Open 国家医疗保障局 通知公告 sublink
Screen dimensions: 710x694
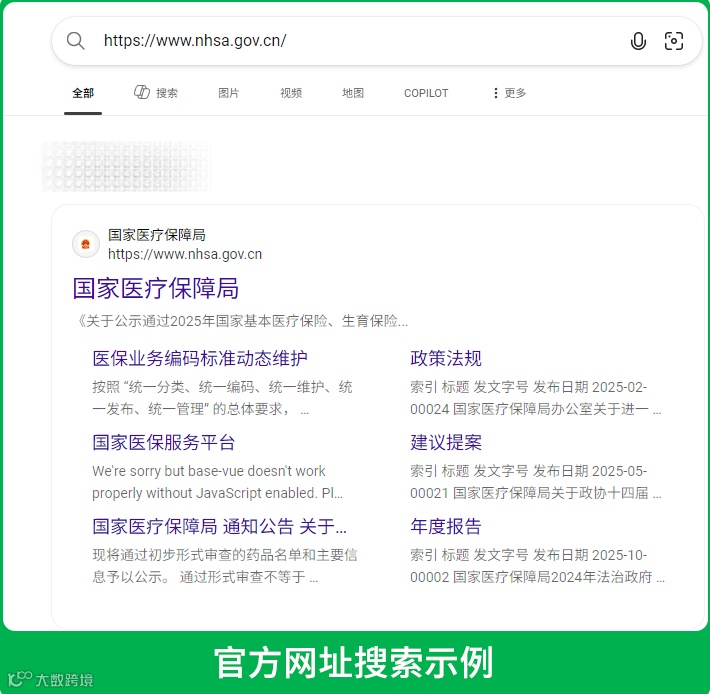[220, 526]
